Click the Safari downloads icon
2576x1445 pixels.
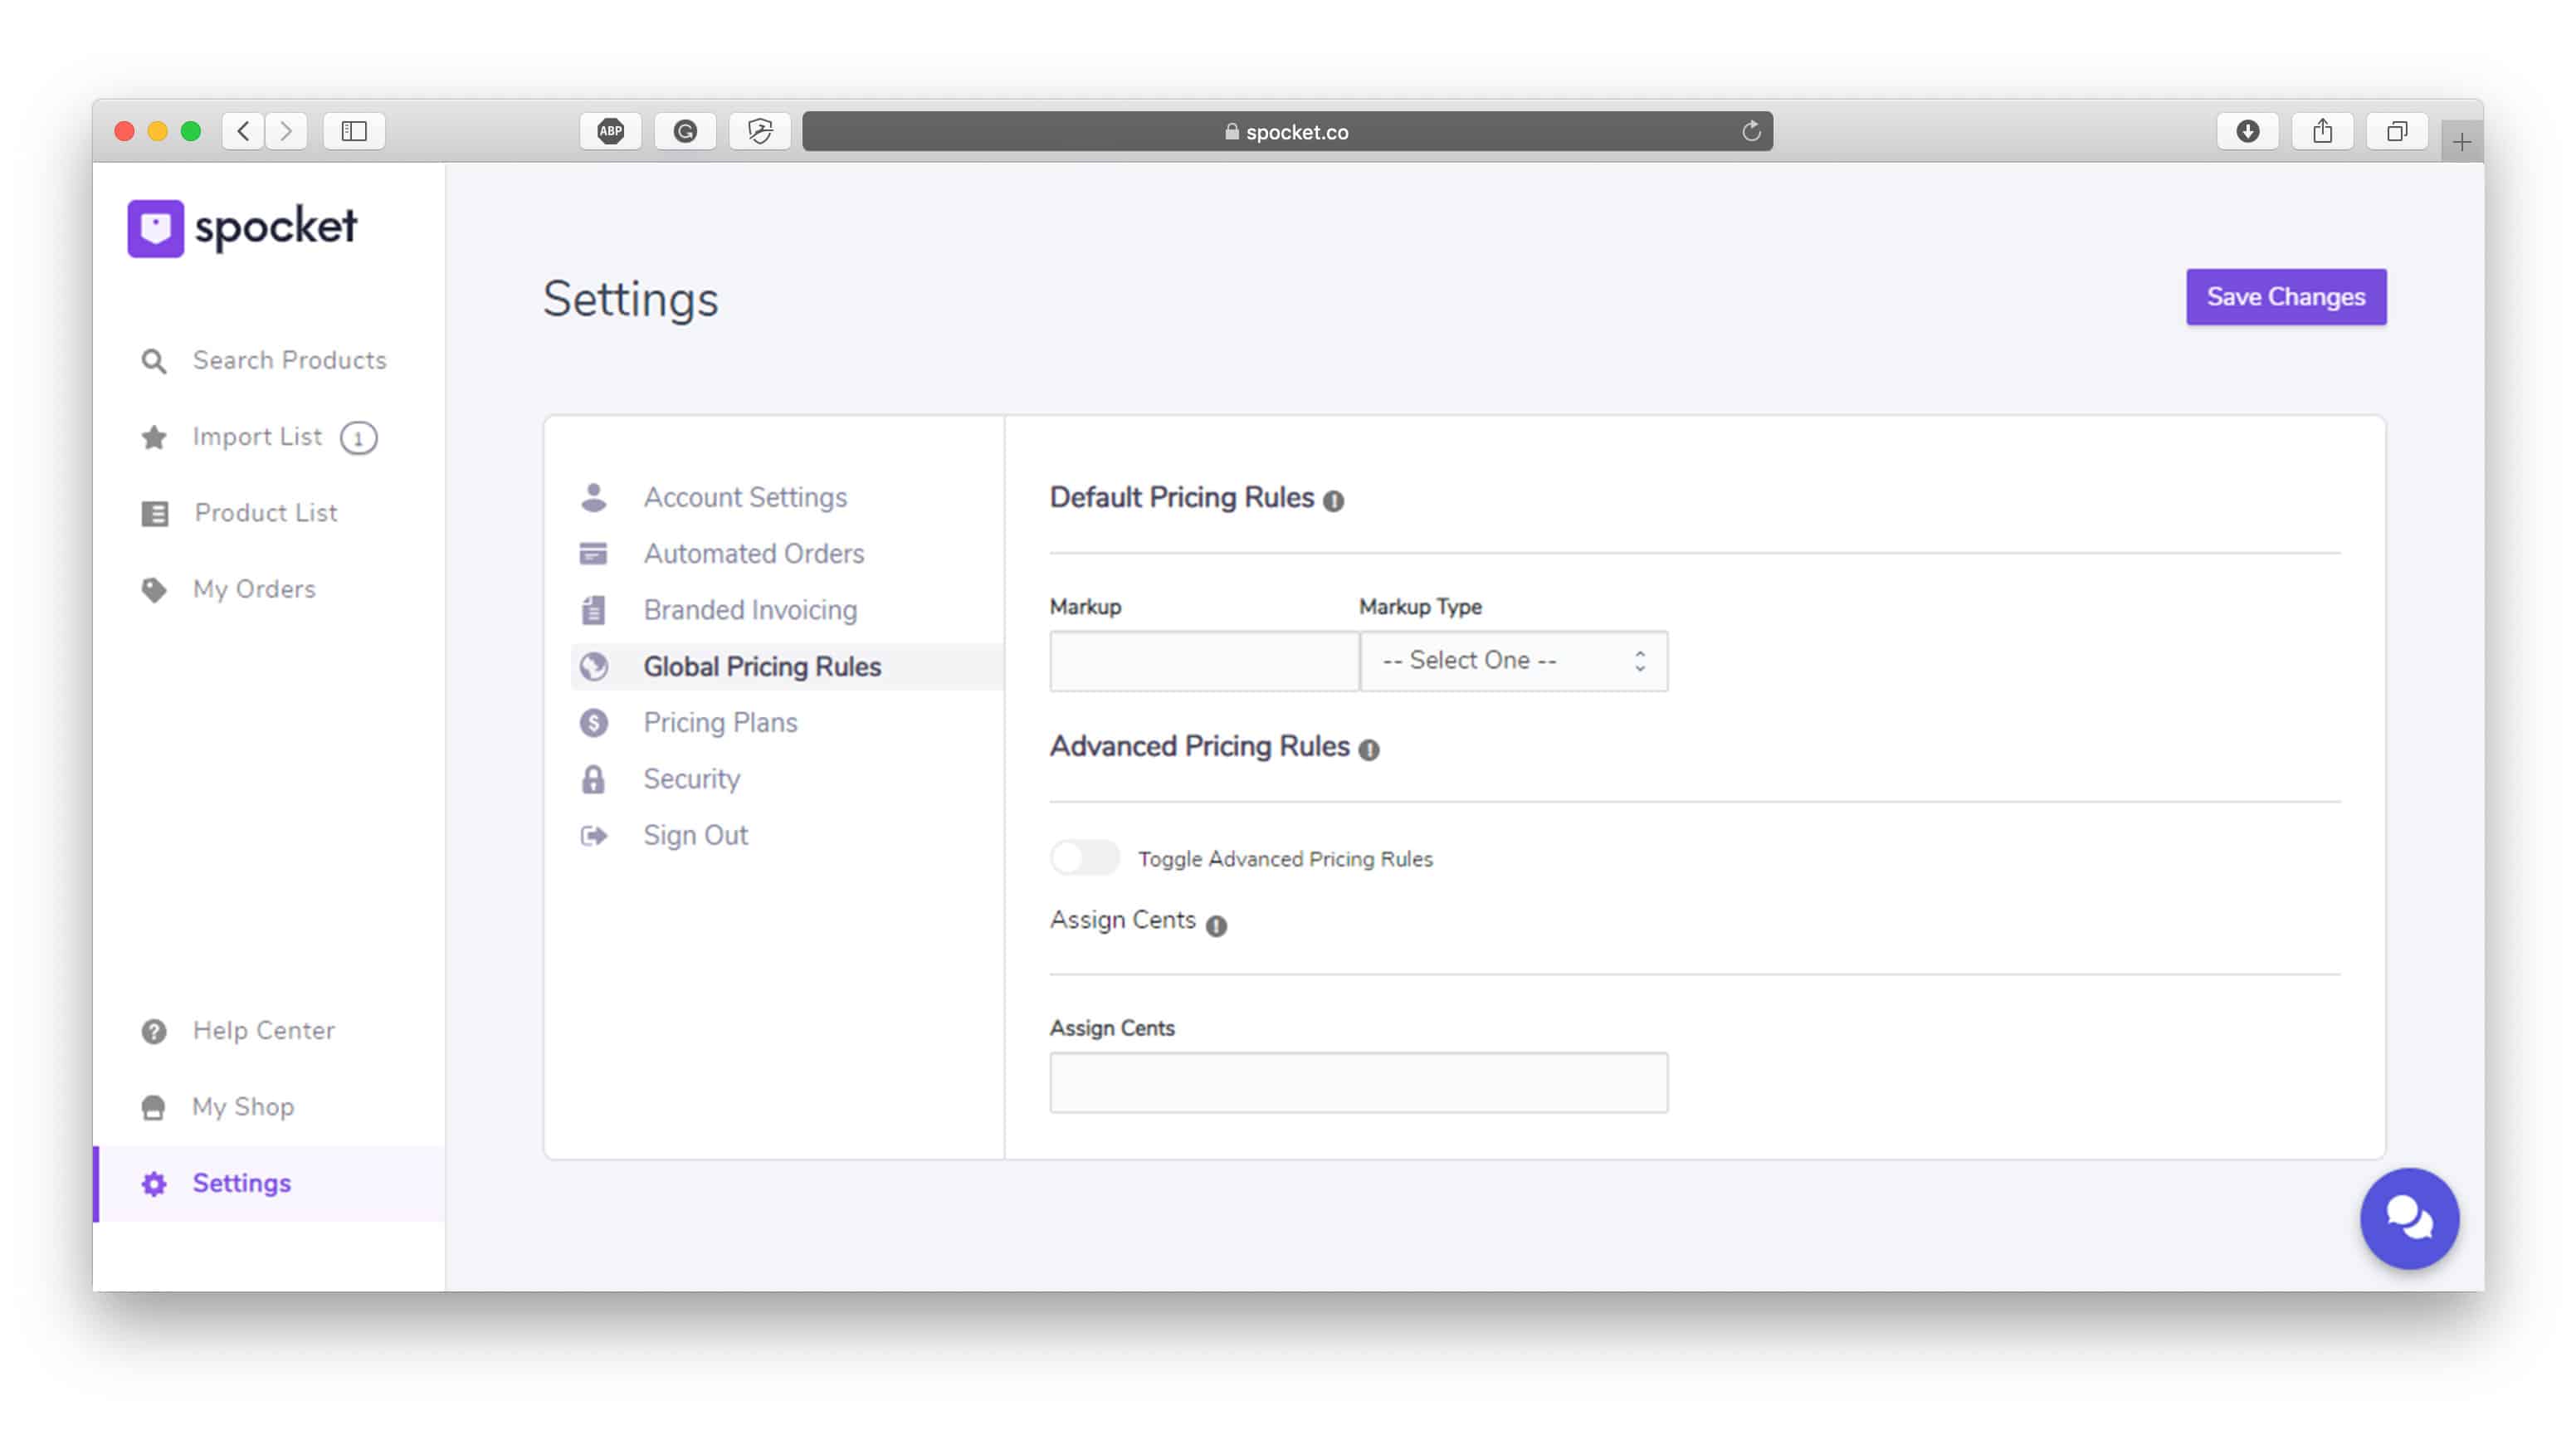2247,131
